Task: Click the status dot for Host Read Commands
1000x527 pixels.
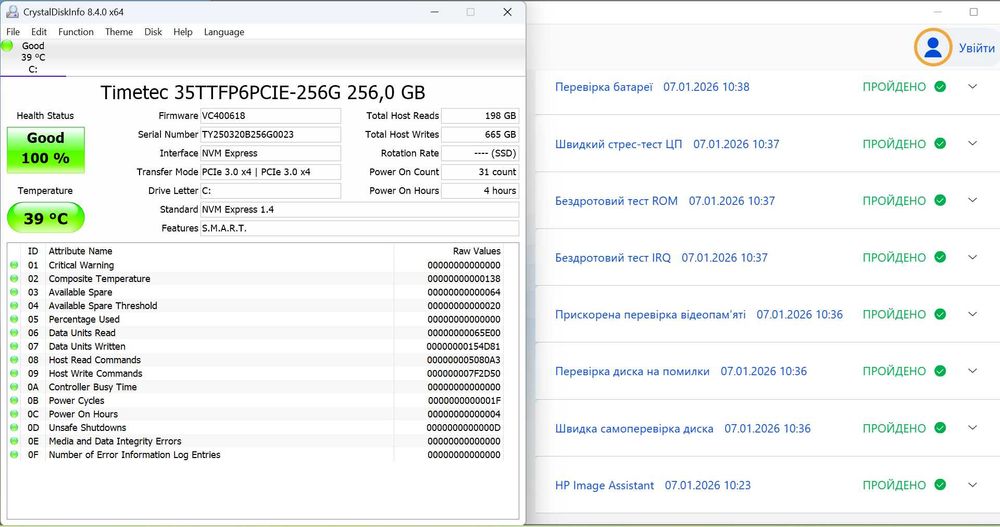Action: pyautogui.click(x=14, y=360)
